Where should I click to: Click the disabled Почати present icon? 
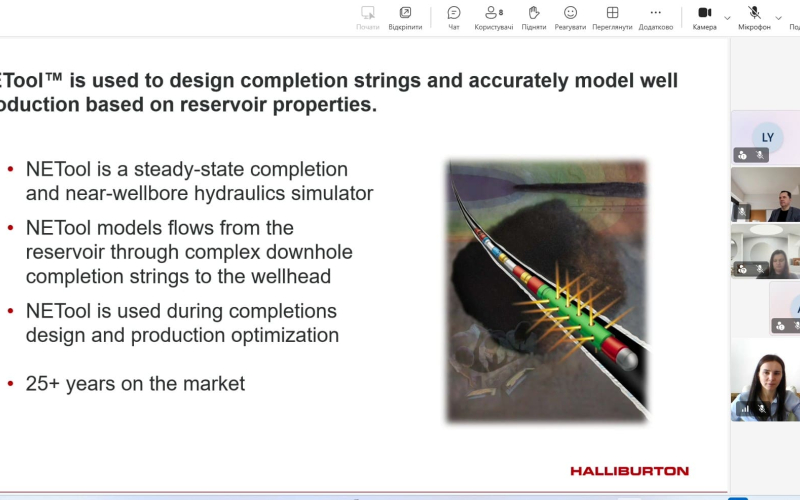click(367, 18)
